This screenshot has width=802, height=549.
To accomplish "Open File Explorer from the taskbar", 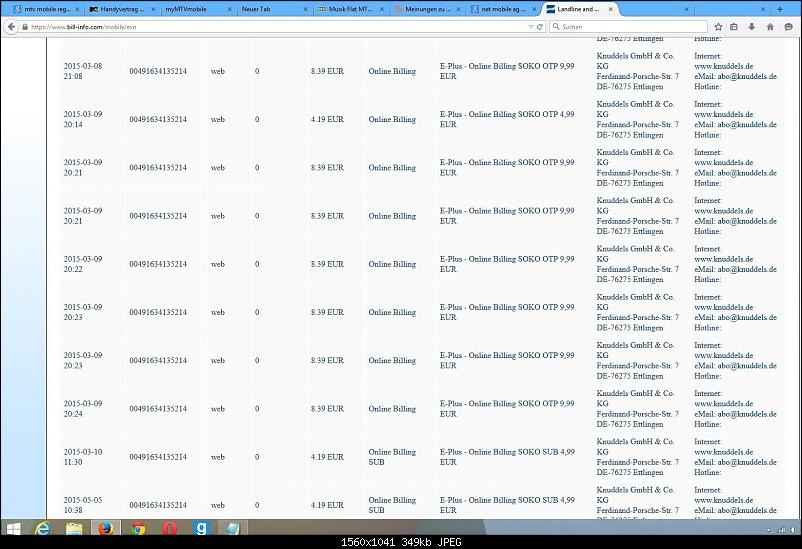I will [76, 529].
